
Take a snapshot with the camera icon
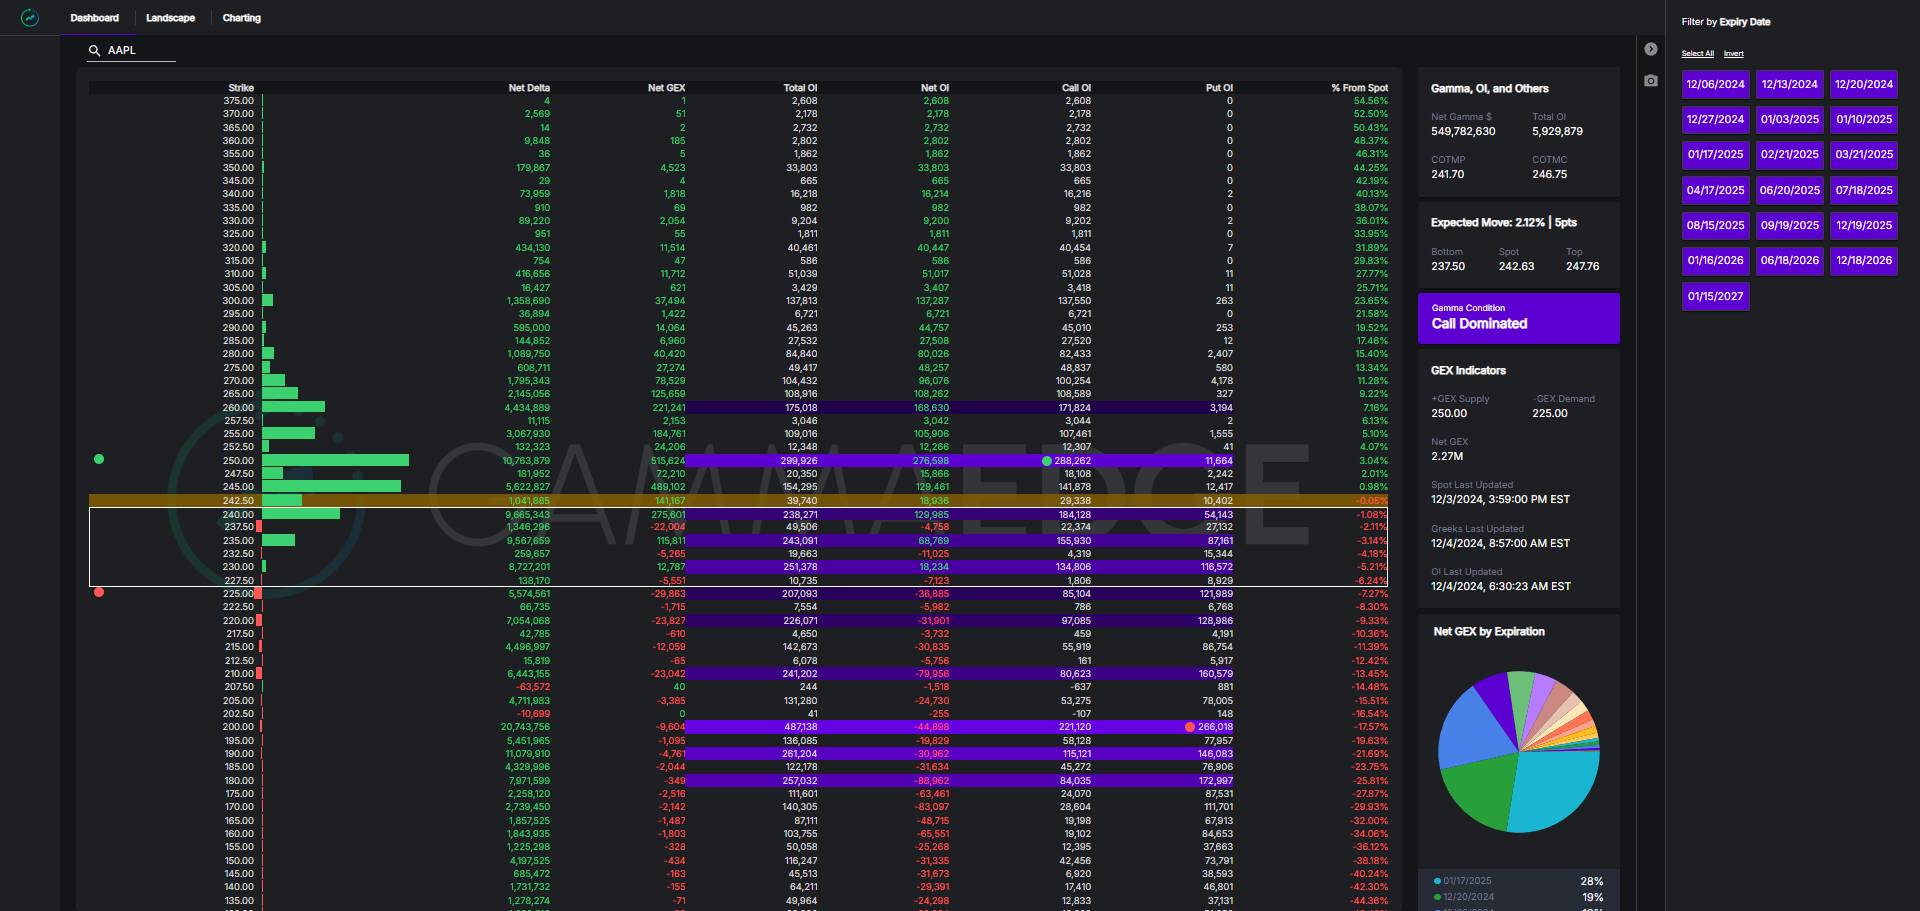1651,80
